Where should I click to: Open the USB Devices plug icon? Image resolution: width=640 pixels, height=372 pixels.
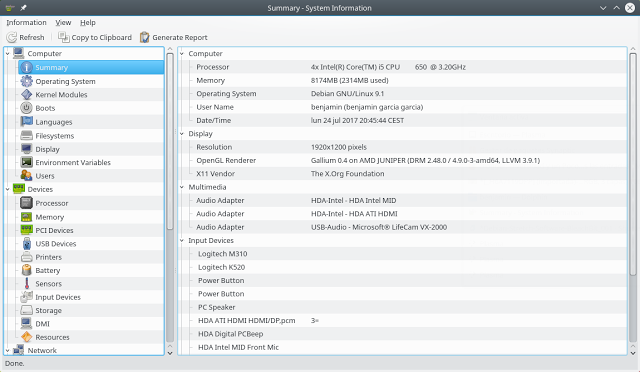[x=27, y=244]
